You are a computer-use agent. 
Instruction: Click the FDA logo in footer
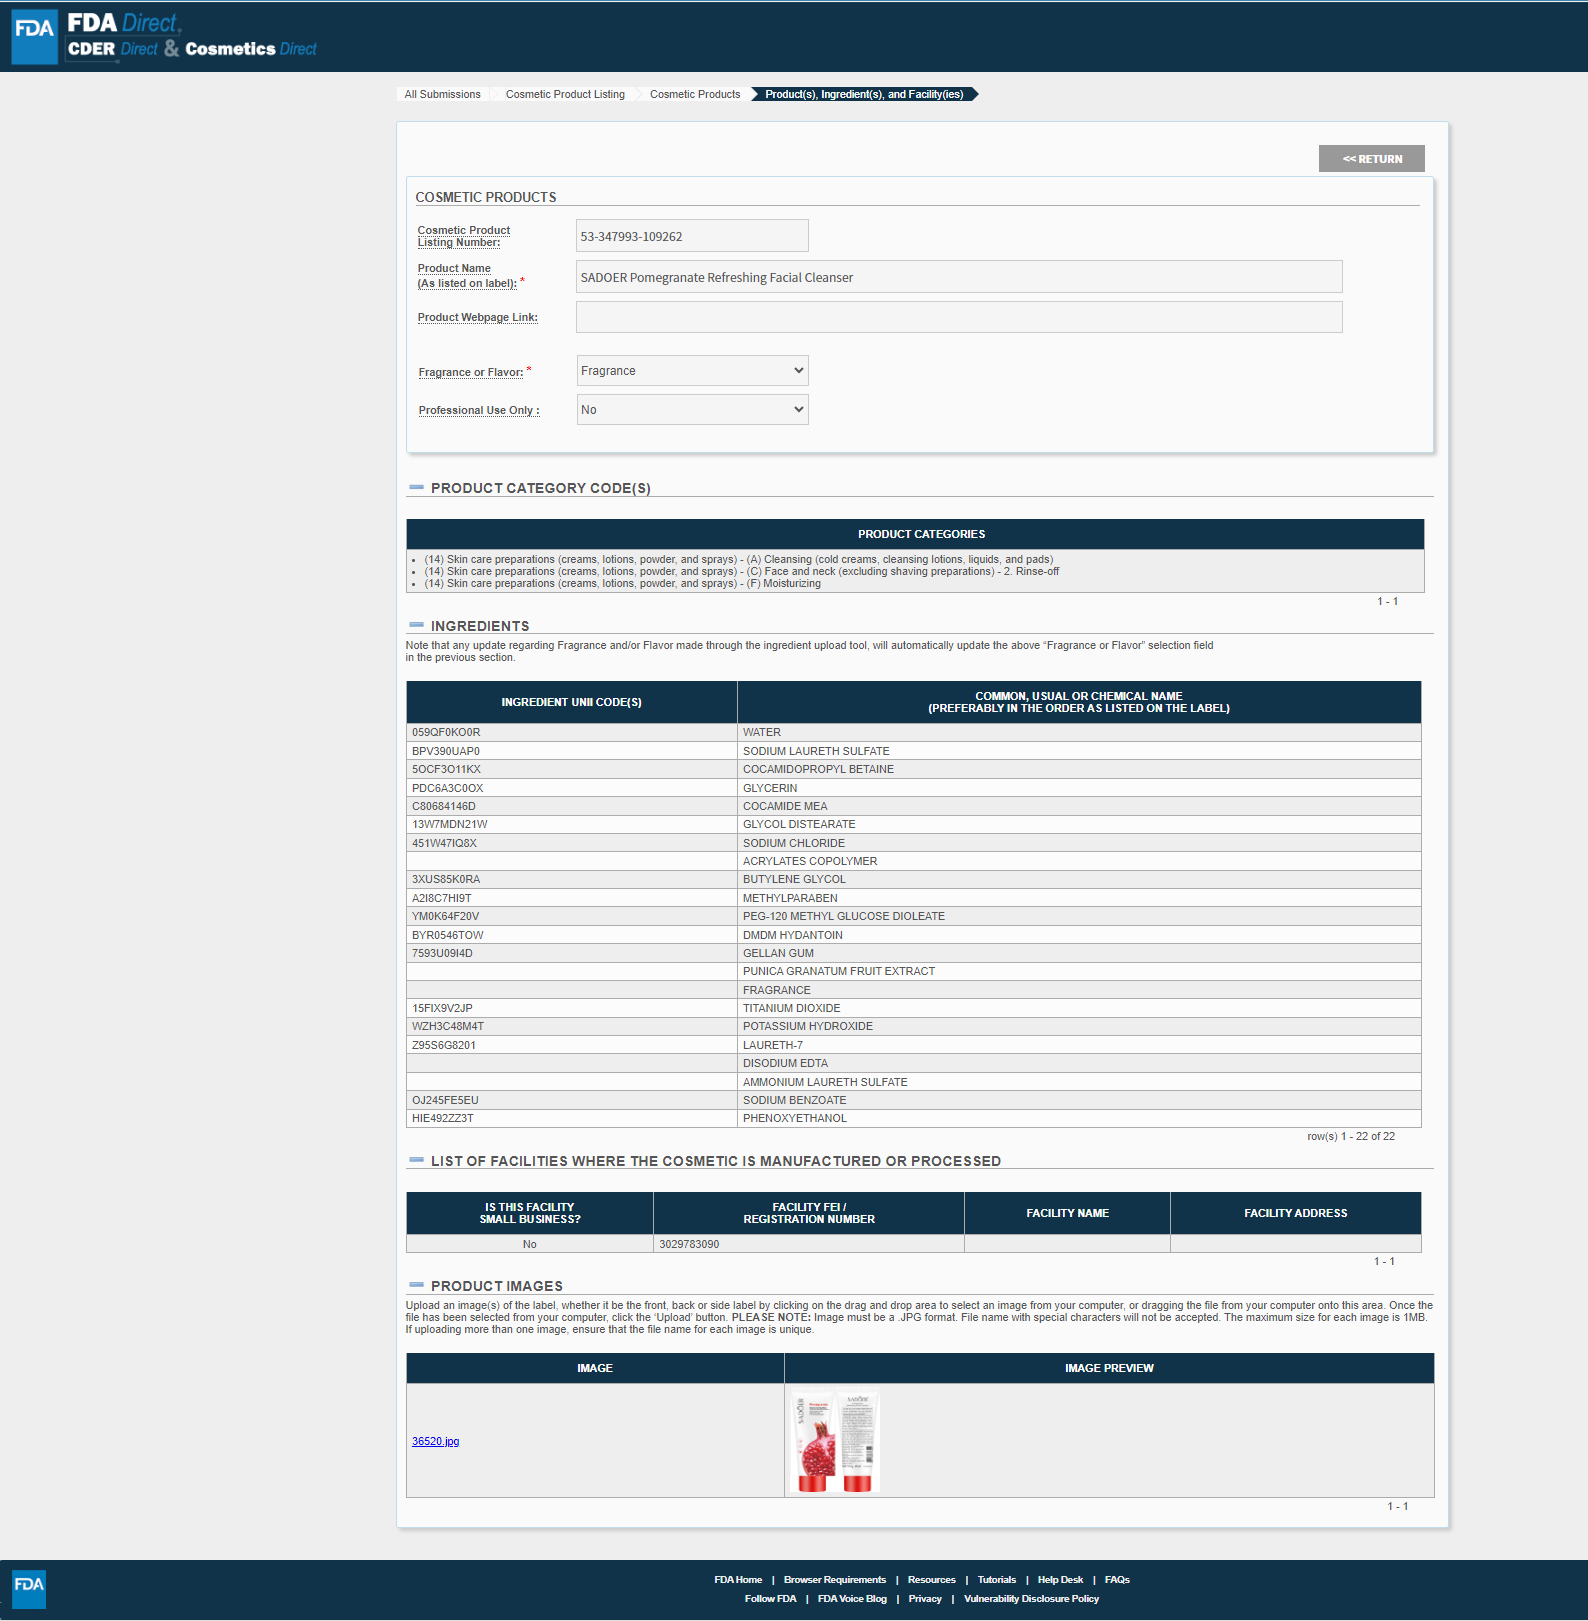coord(29,1588)
